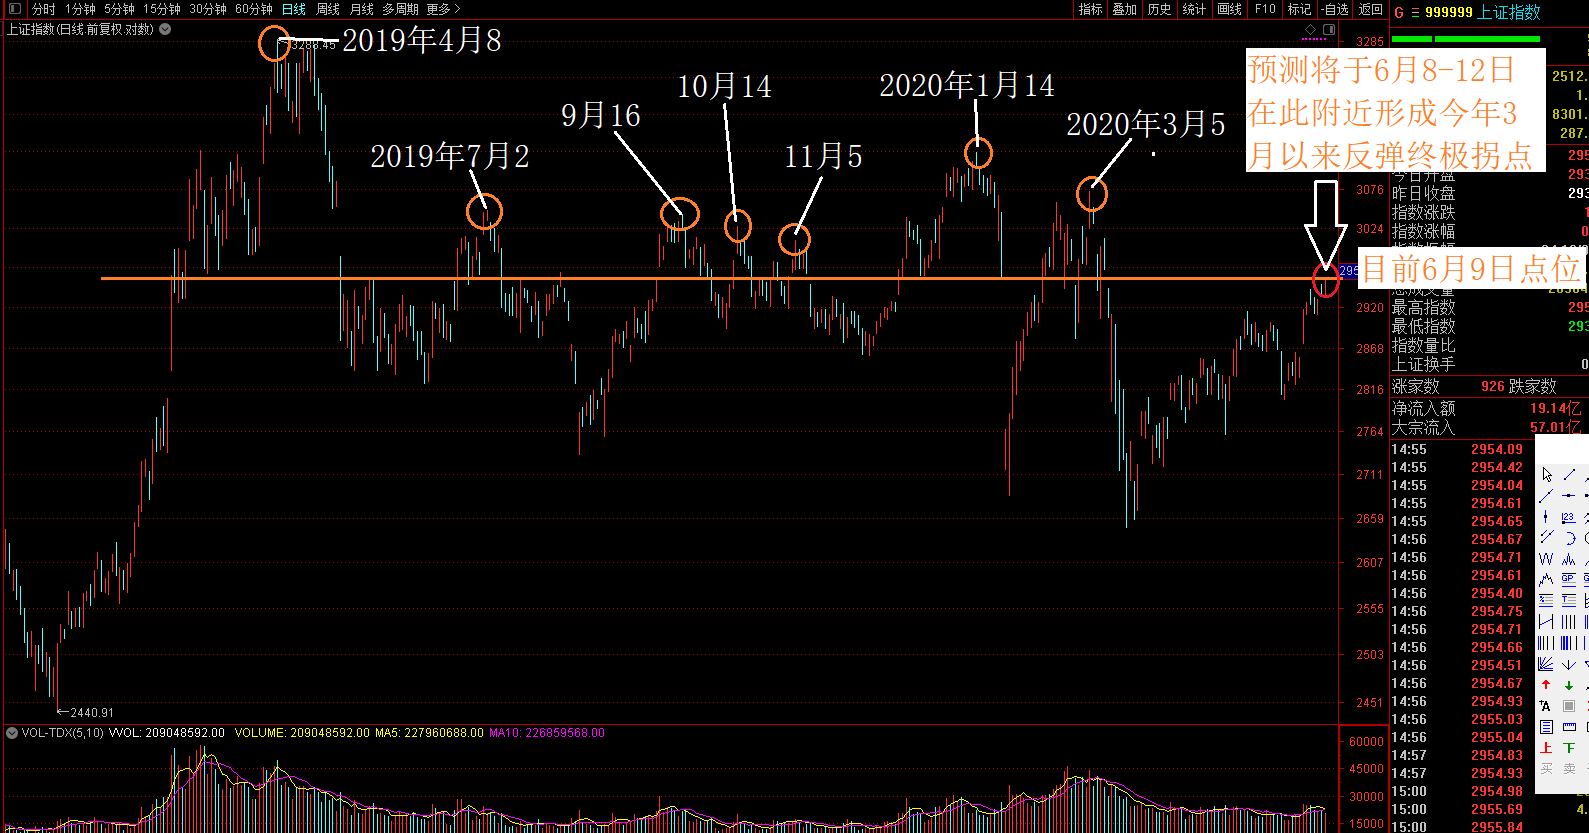Select the ruler measurement tool
The height and width of the screenshot is (833, 1589).
click(1569, 726)
